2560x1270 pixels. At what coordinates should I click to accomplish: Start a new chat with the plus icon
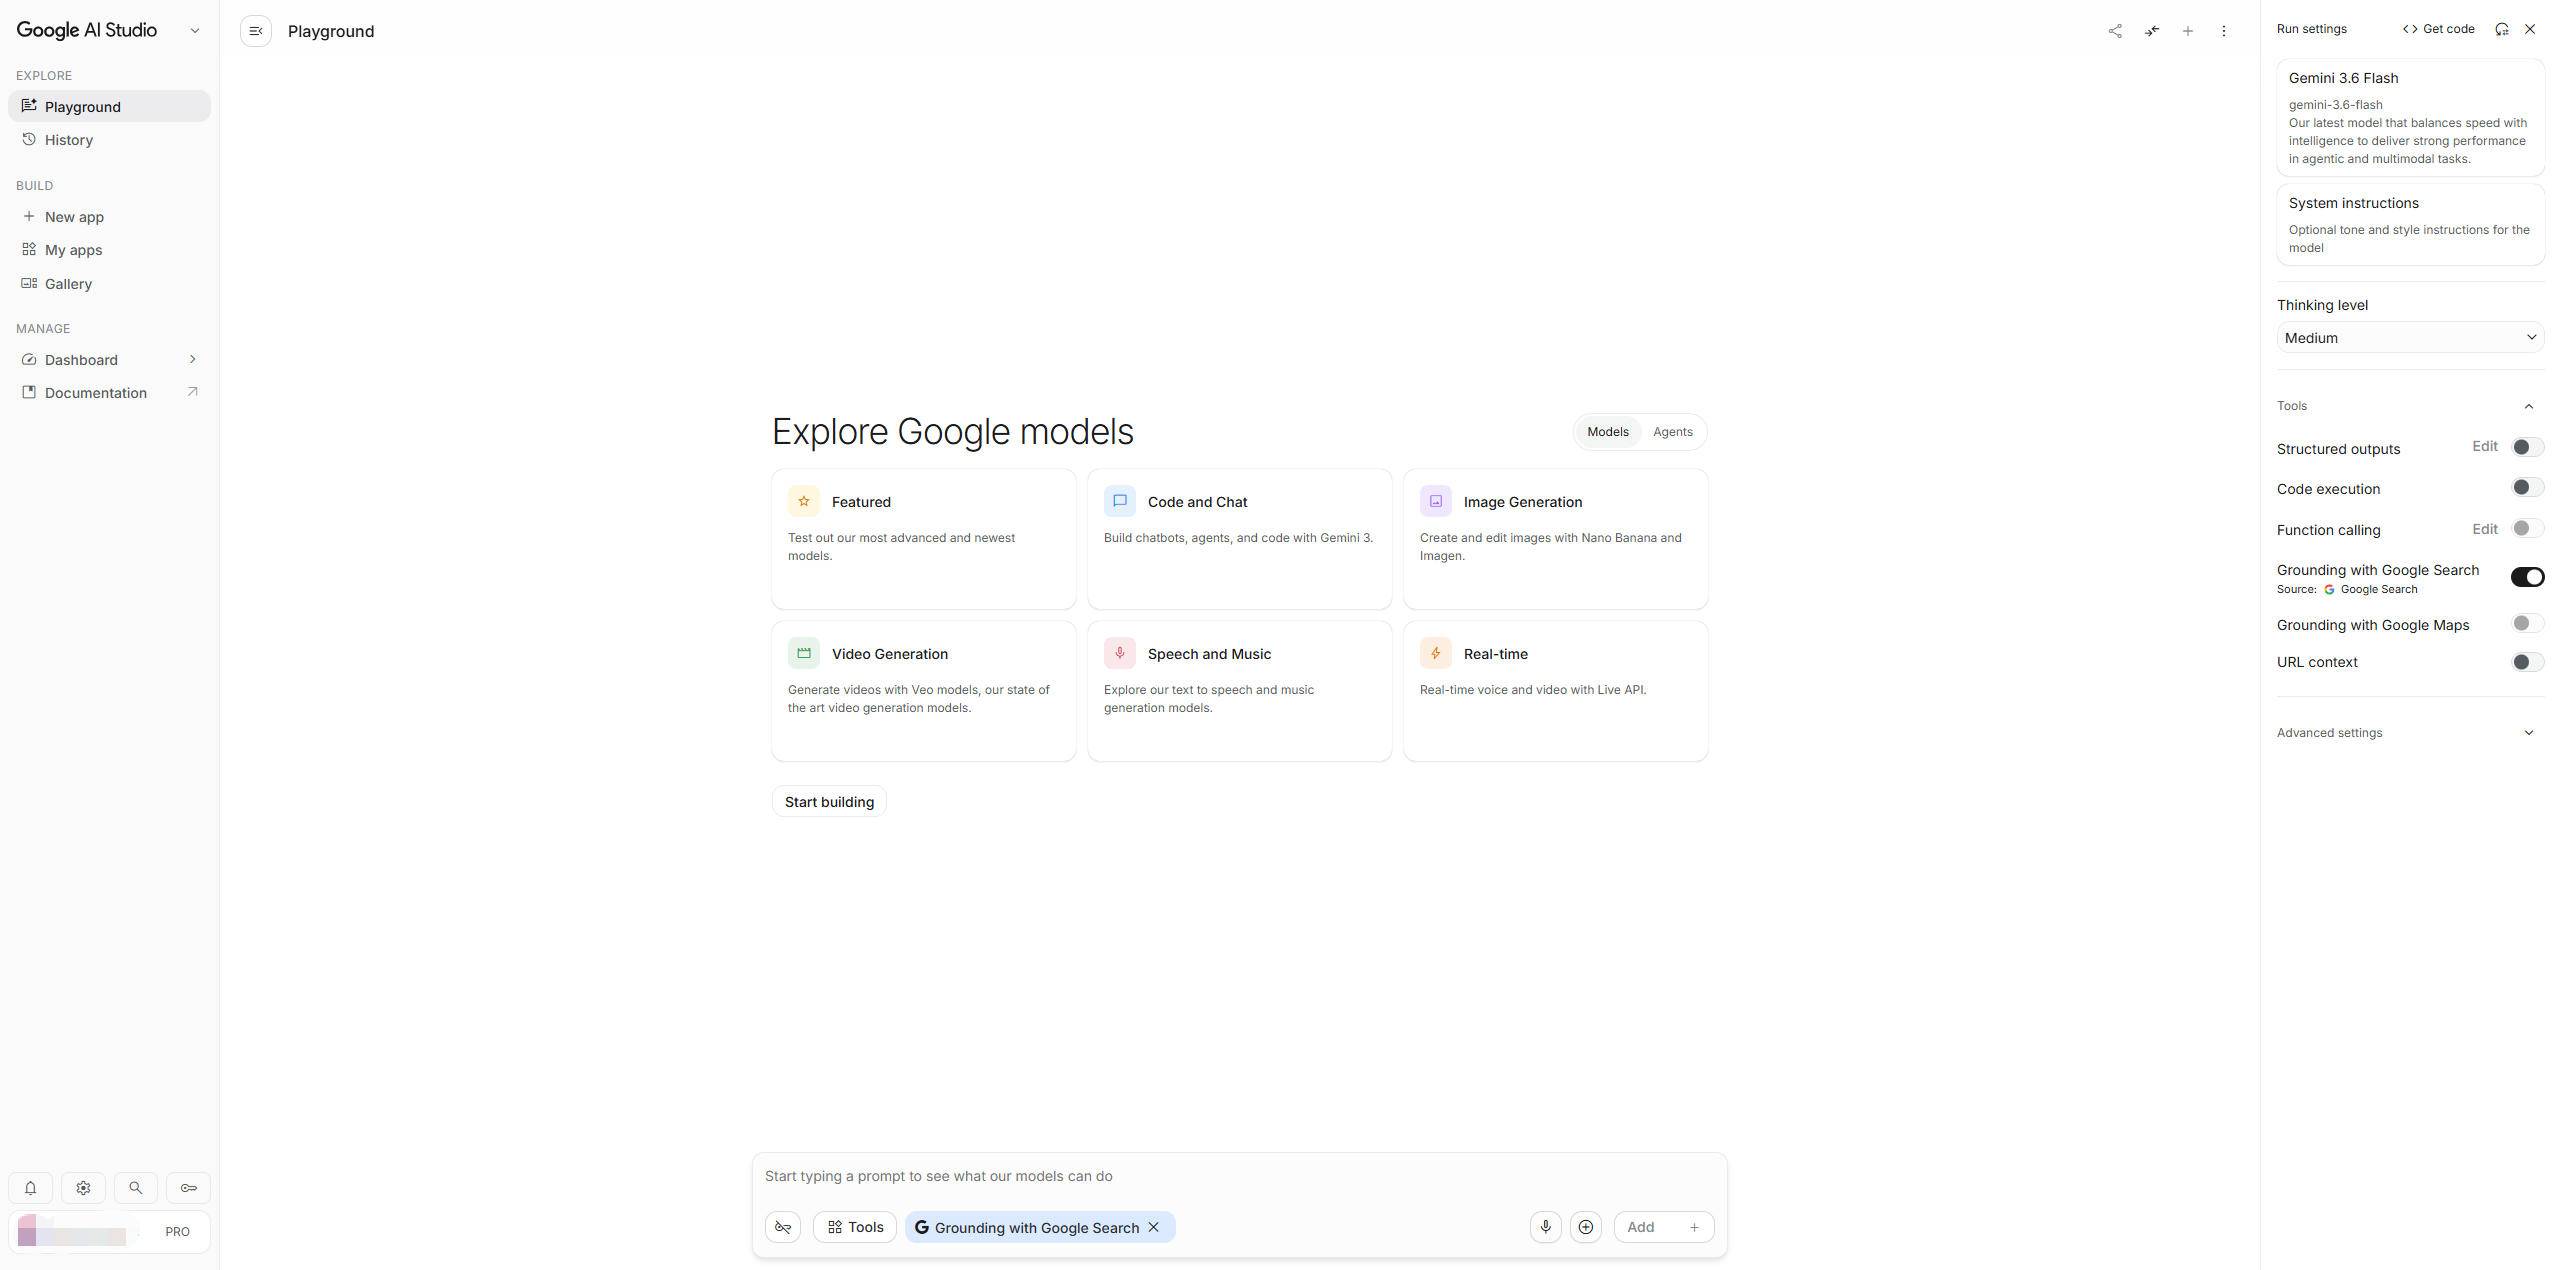click(x=2187, y=31)
